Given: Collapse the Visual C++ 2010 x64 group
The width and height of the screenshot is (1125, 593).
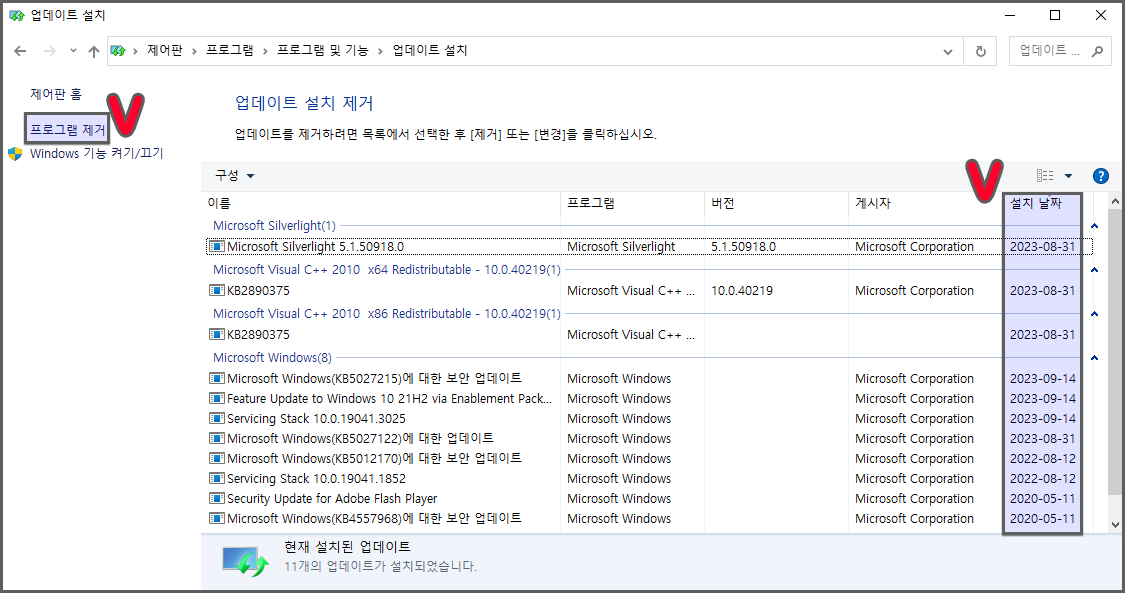Looking at the screenshot, I should (1094, 270).
